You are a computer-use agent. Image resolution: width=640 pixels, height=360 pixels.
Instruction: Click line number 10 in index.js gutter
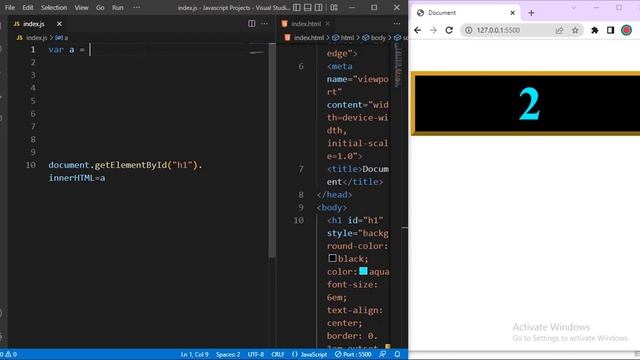31,165
